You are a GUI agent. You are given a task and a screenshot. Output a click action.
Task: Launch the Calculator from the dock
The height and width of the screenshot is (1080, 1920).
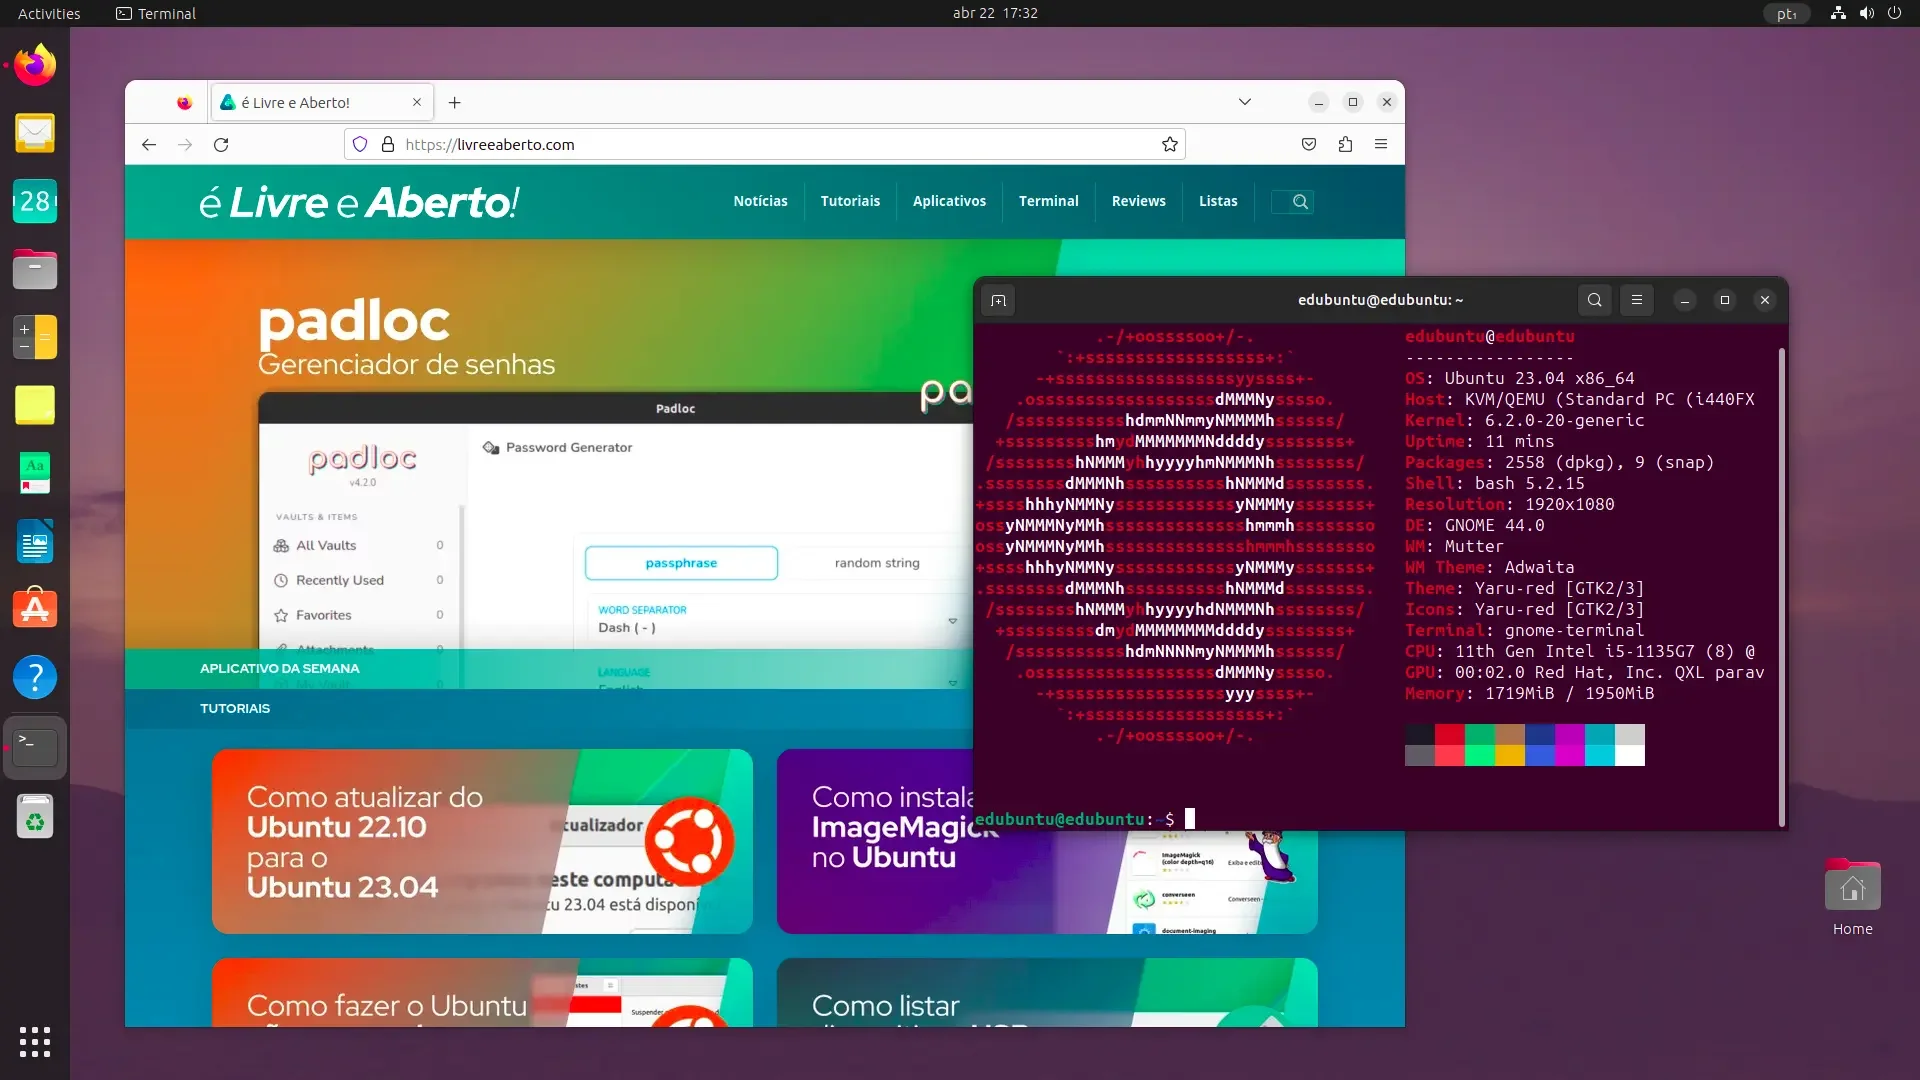click(x=35, y=337)
